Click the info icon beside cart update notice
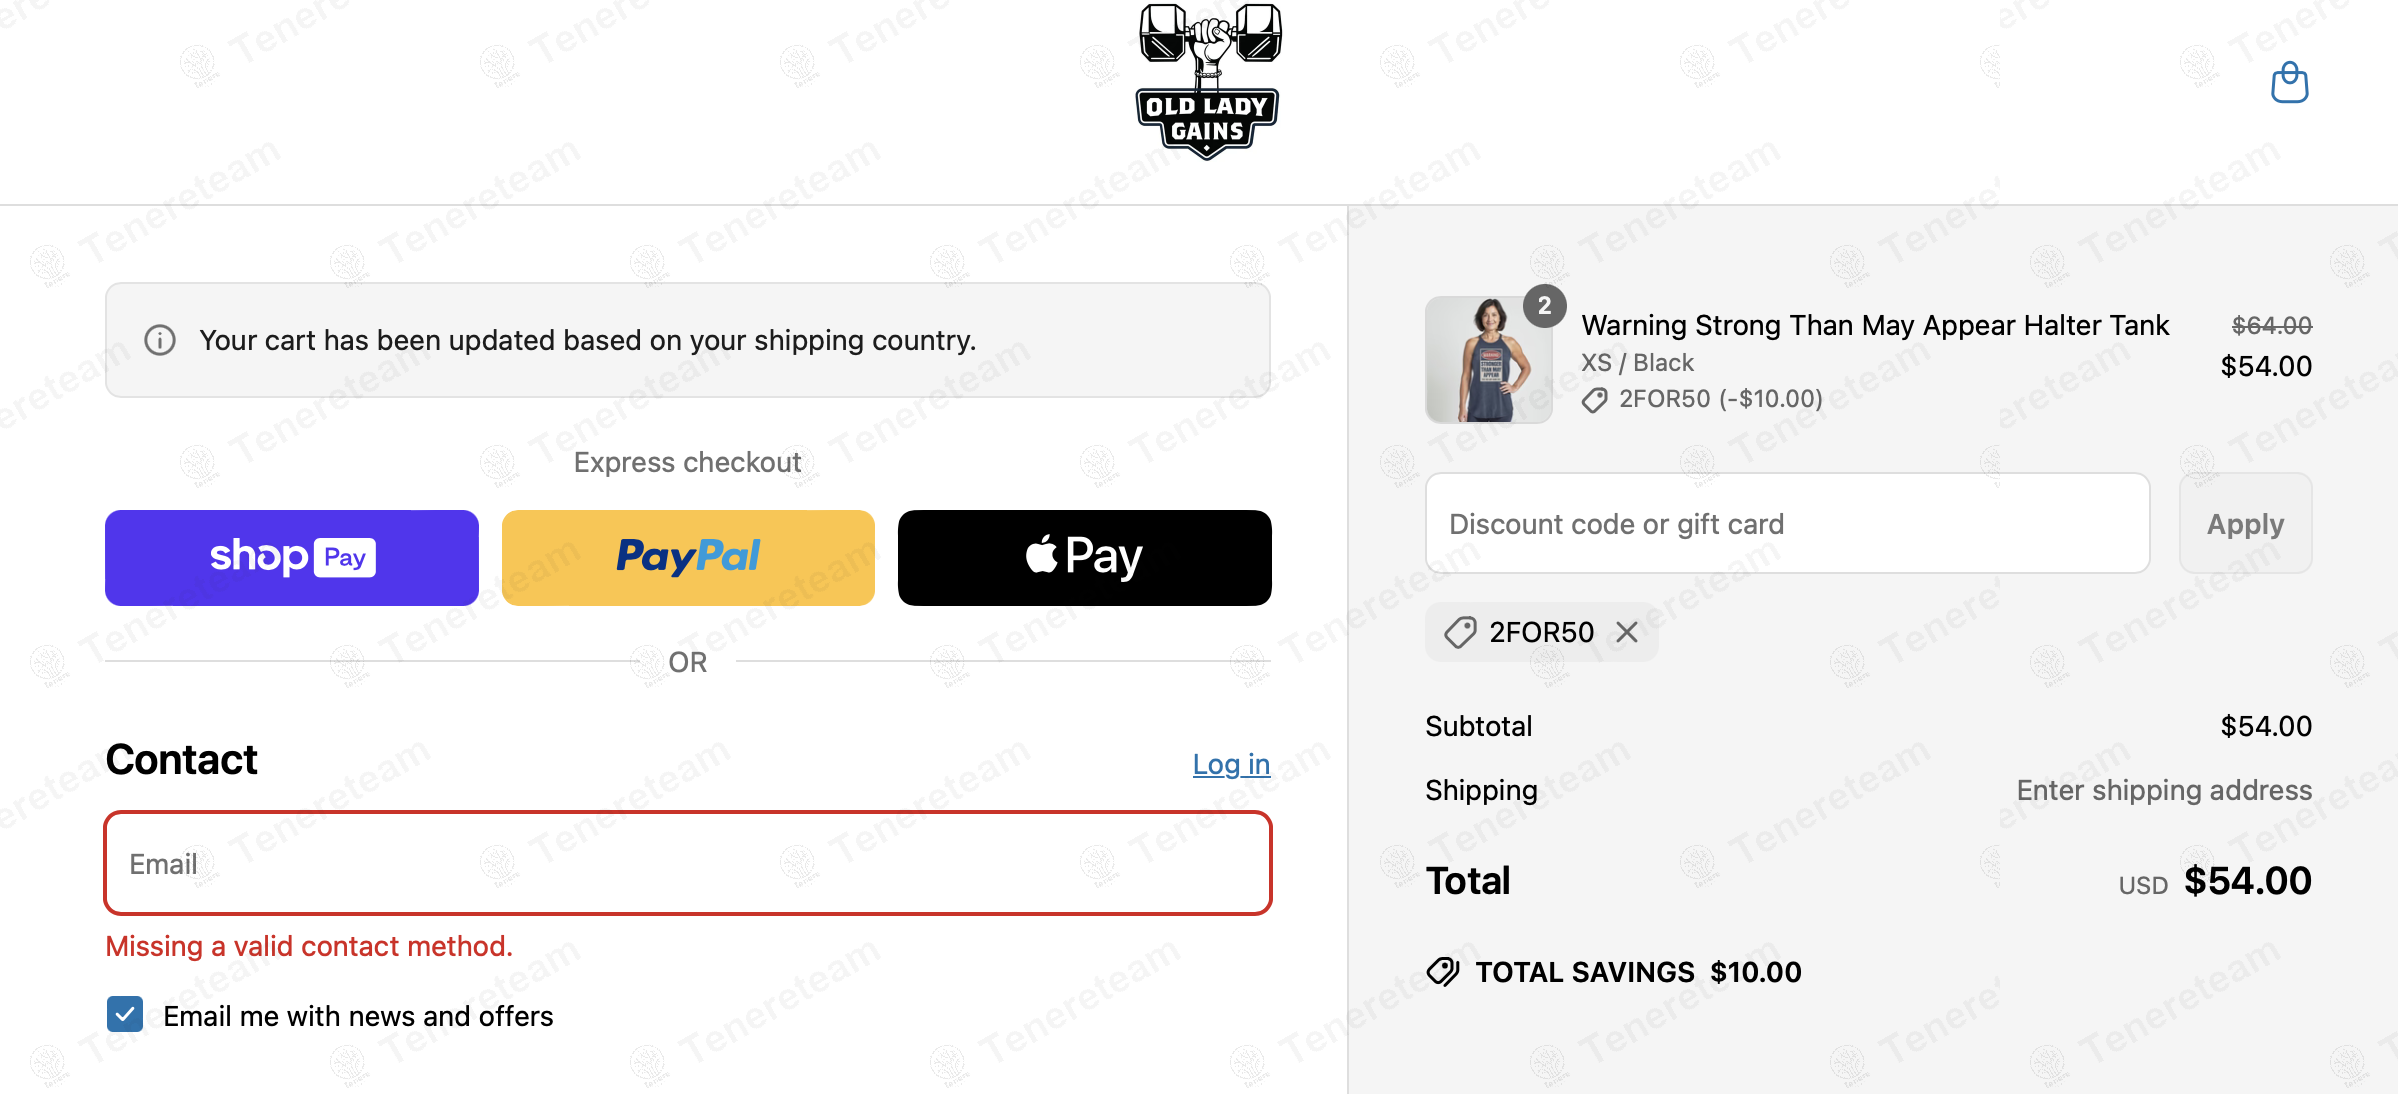The height and width of the screenshot is (1094, 2398). pos(159,340)
